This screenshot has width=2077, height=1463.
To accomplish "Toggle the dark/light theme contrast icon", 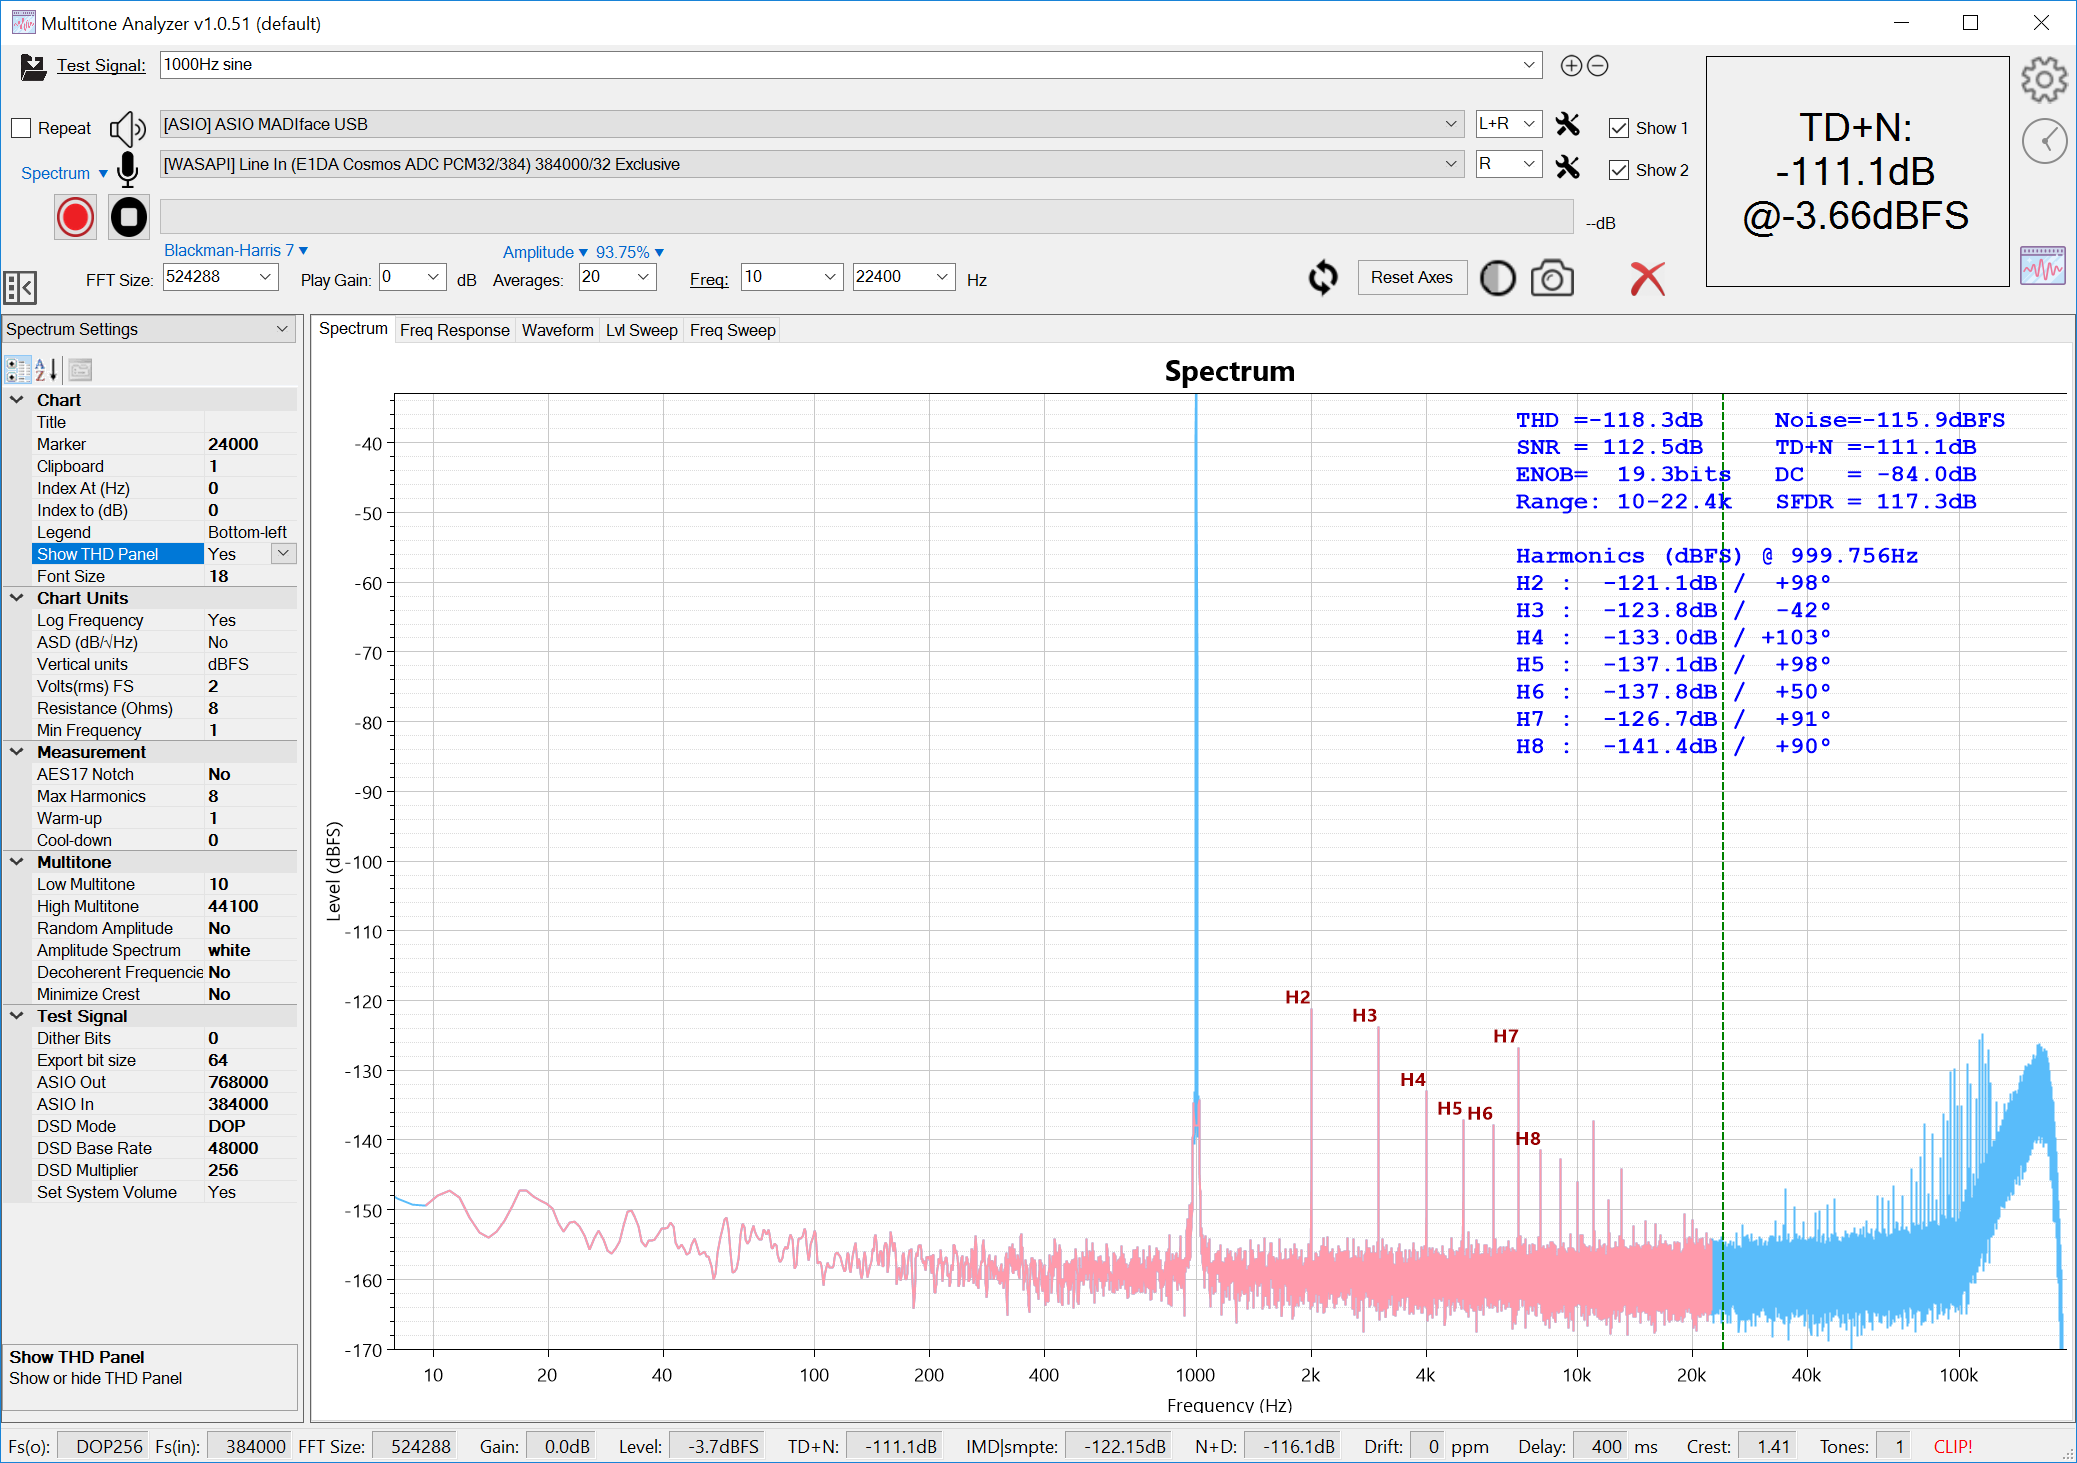I will (1497, 278).
